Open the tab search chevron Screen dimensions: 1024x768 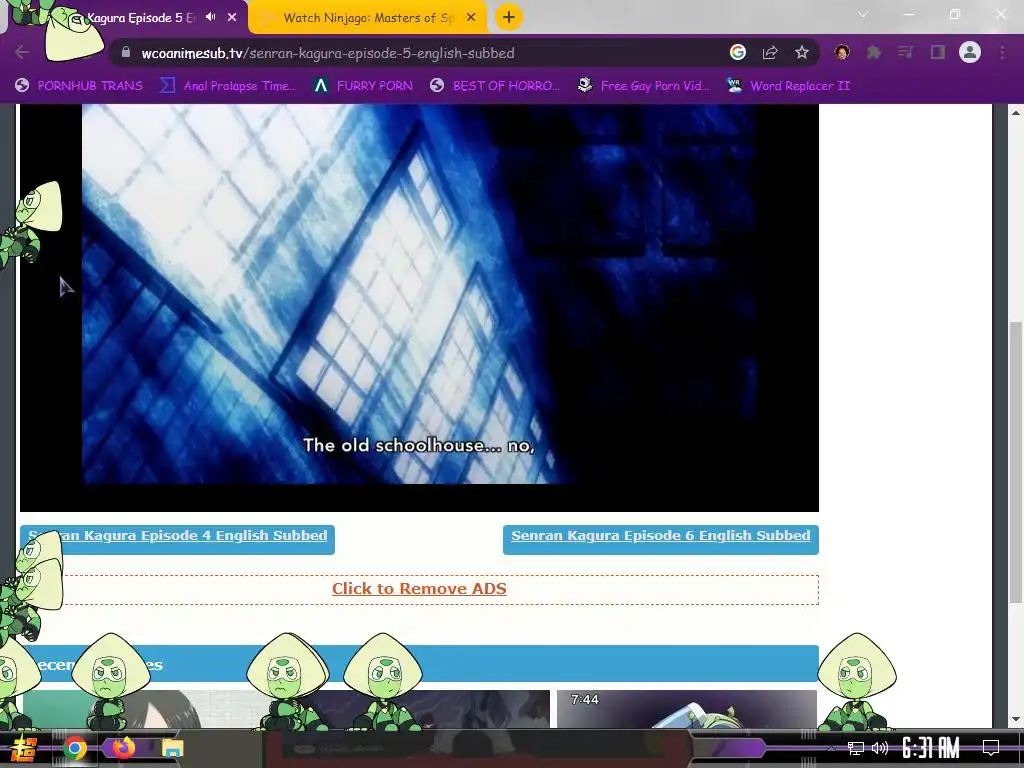(x=863, y=14)
